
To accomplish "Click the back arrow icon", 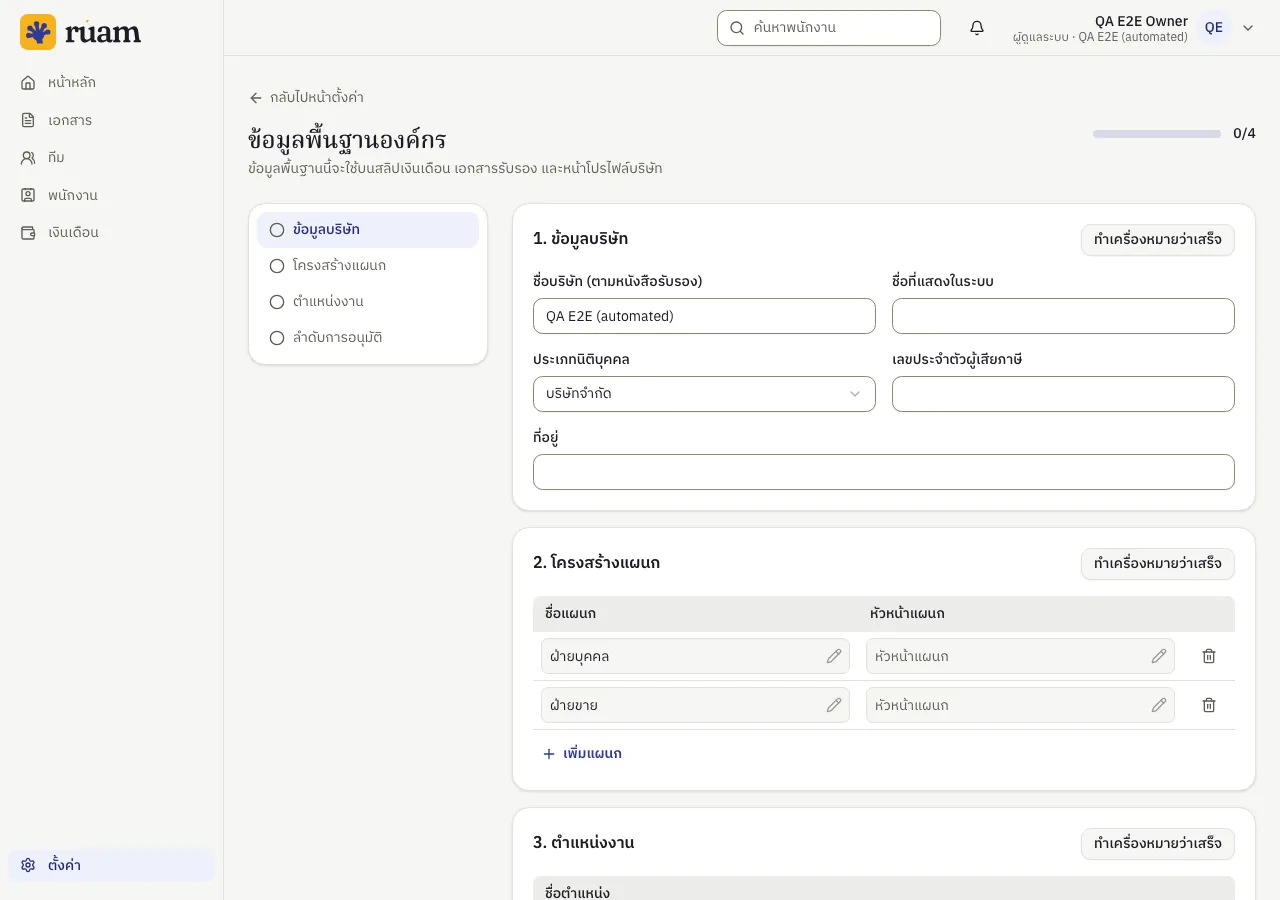I will click(256, 98).
